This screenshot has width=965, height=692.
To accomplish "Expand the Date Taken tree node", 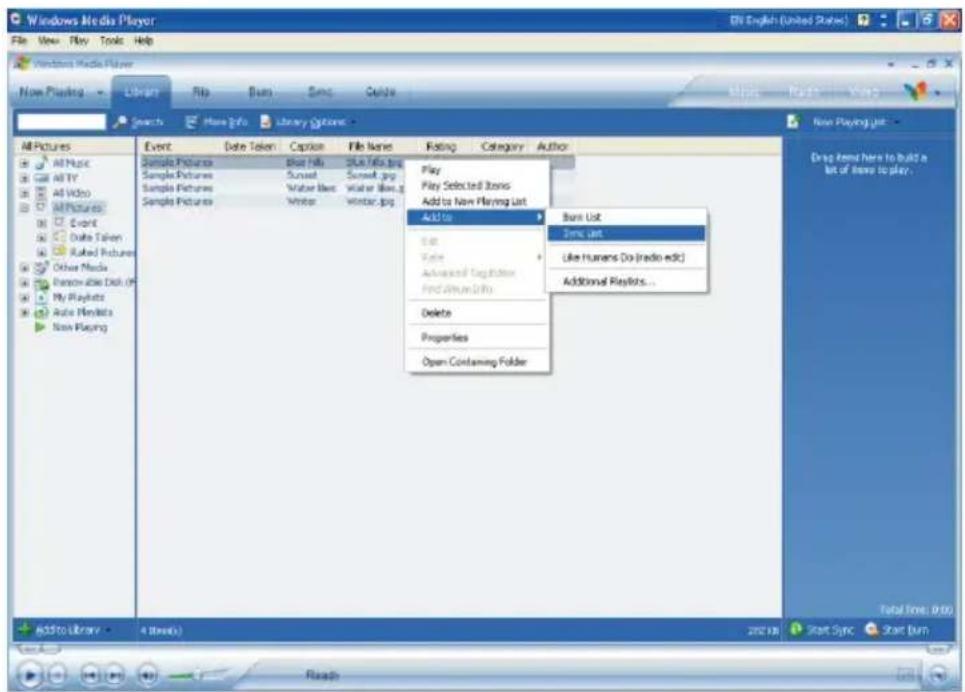I will coord(42,238).
